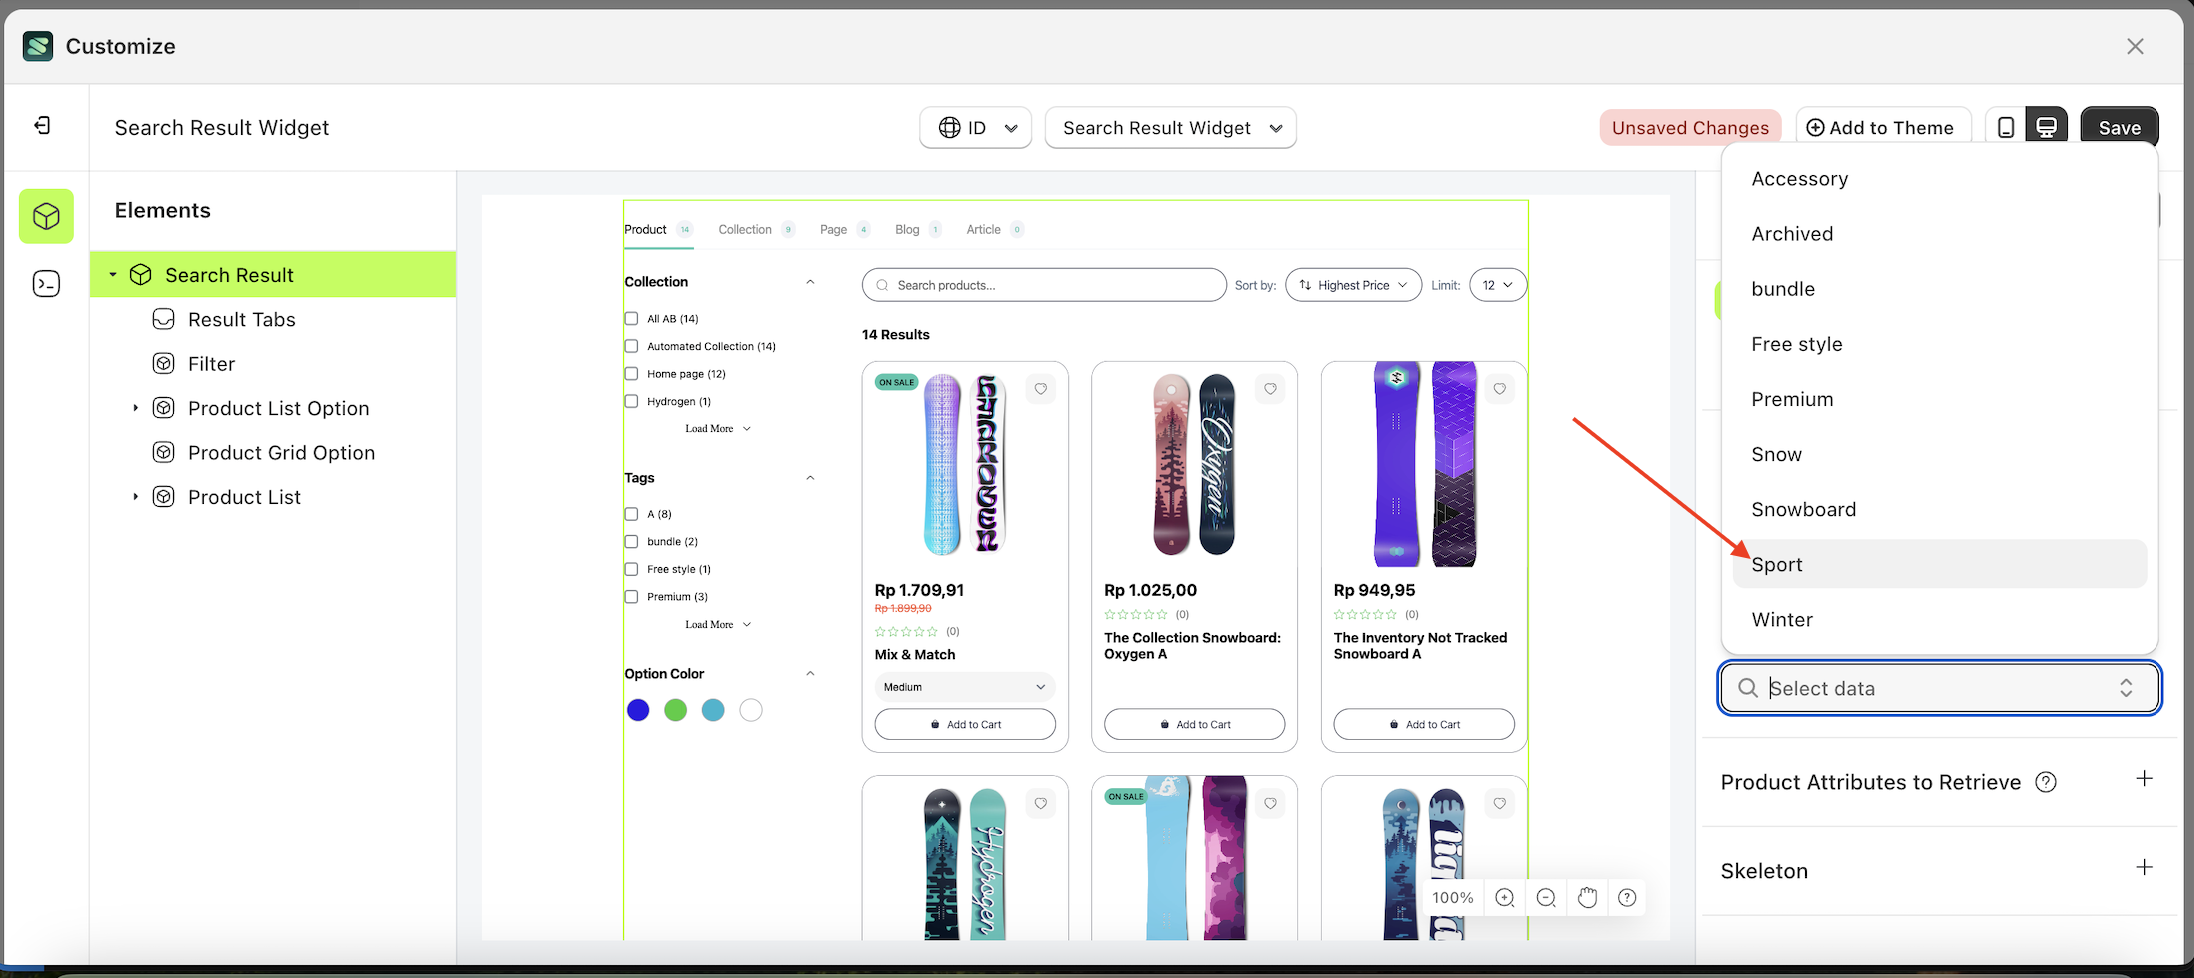Click the Save button

2120,127
